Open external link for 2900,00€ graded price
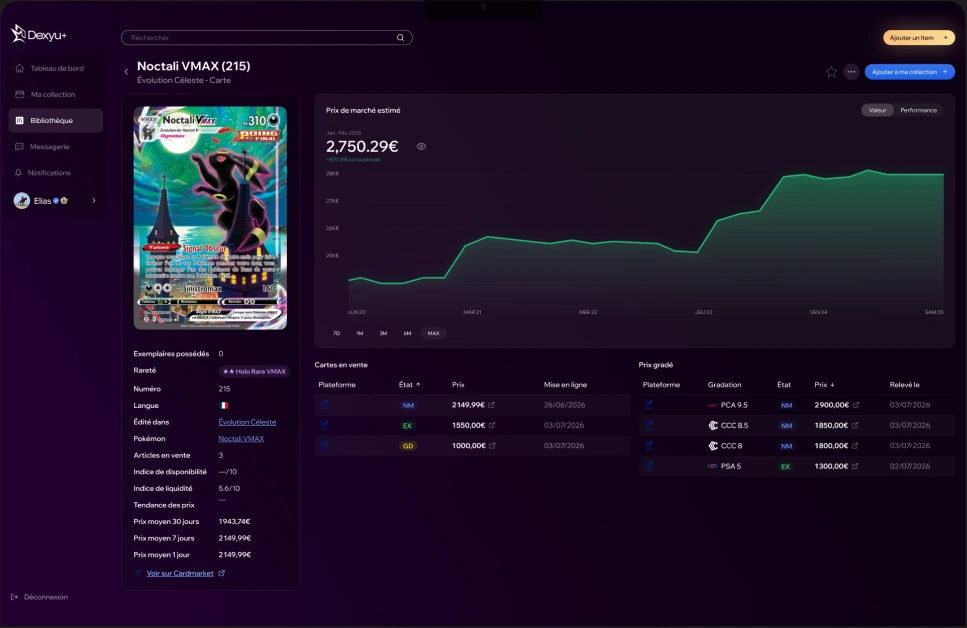This screenshot has width=967, height=628. click(x=855, y=405)
